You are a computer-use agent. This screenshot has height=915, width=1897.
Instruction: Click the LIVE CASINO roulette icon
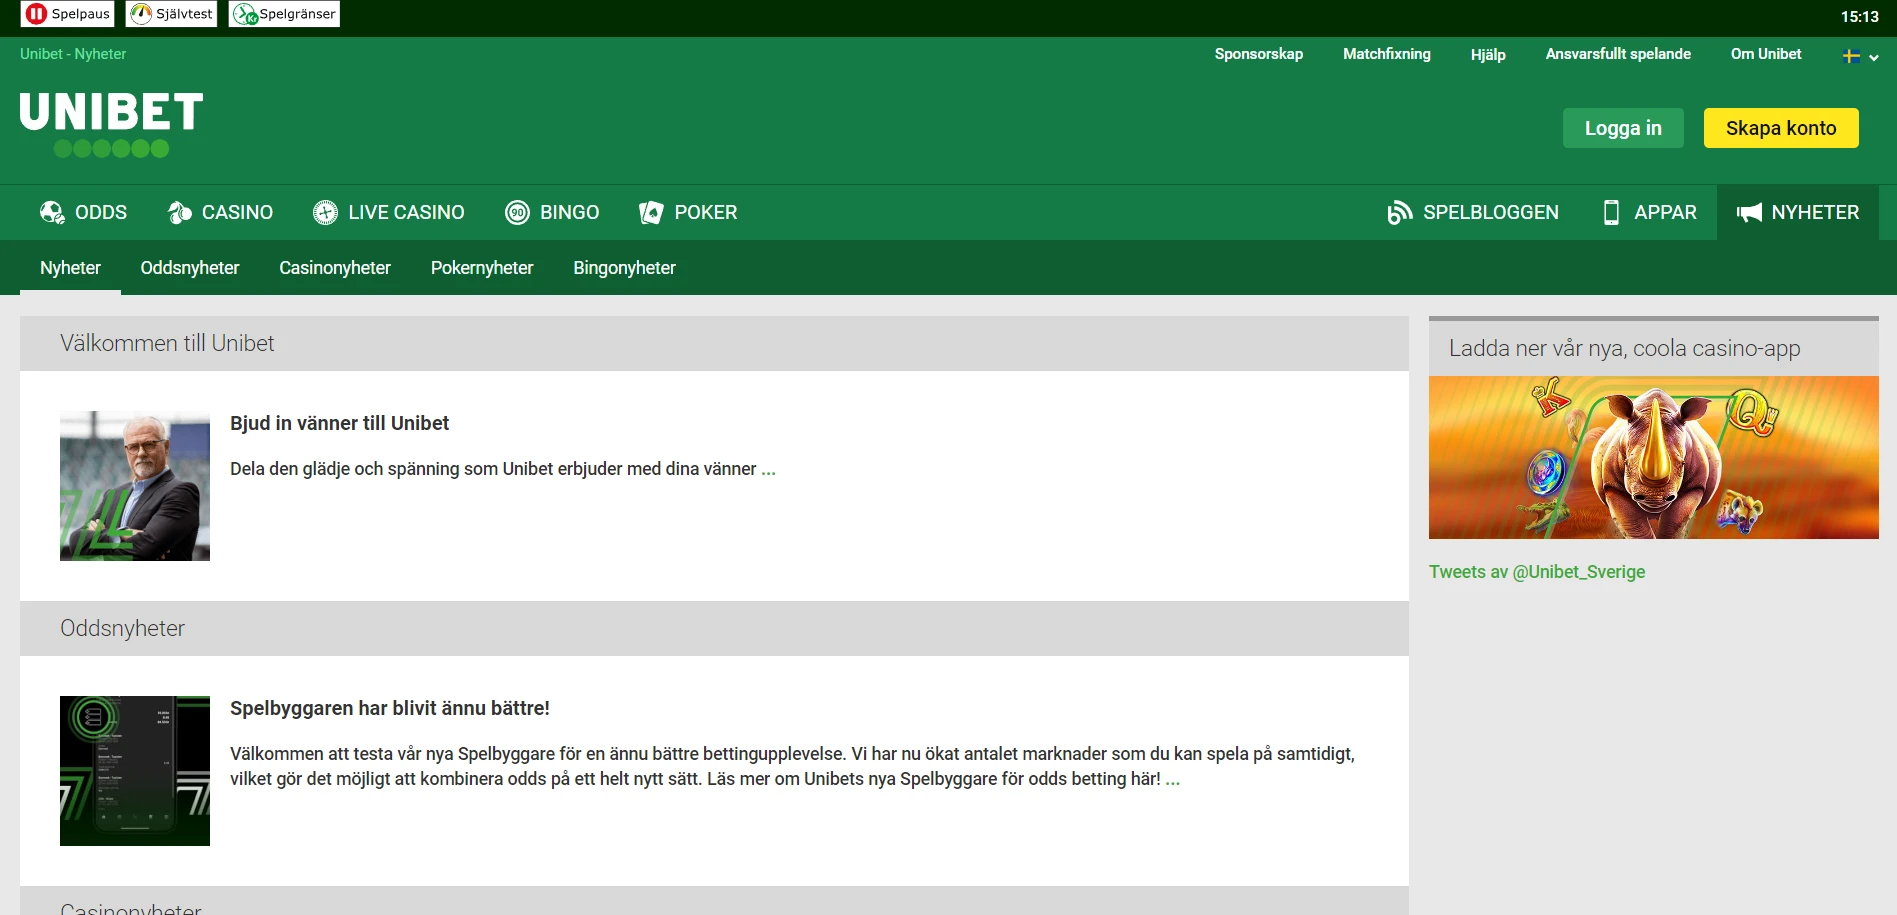[325, 212]
